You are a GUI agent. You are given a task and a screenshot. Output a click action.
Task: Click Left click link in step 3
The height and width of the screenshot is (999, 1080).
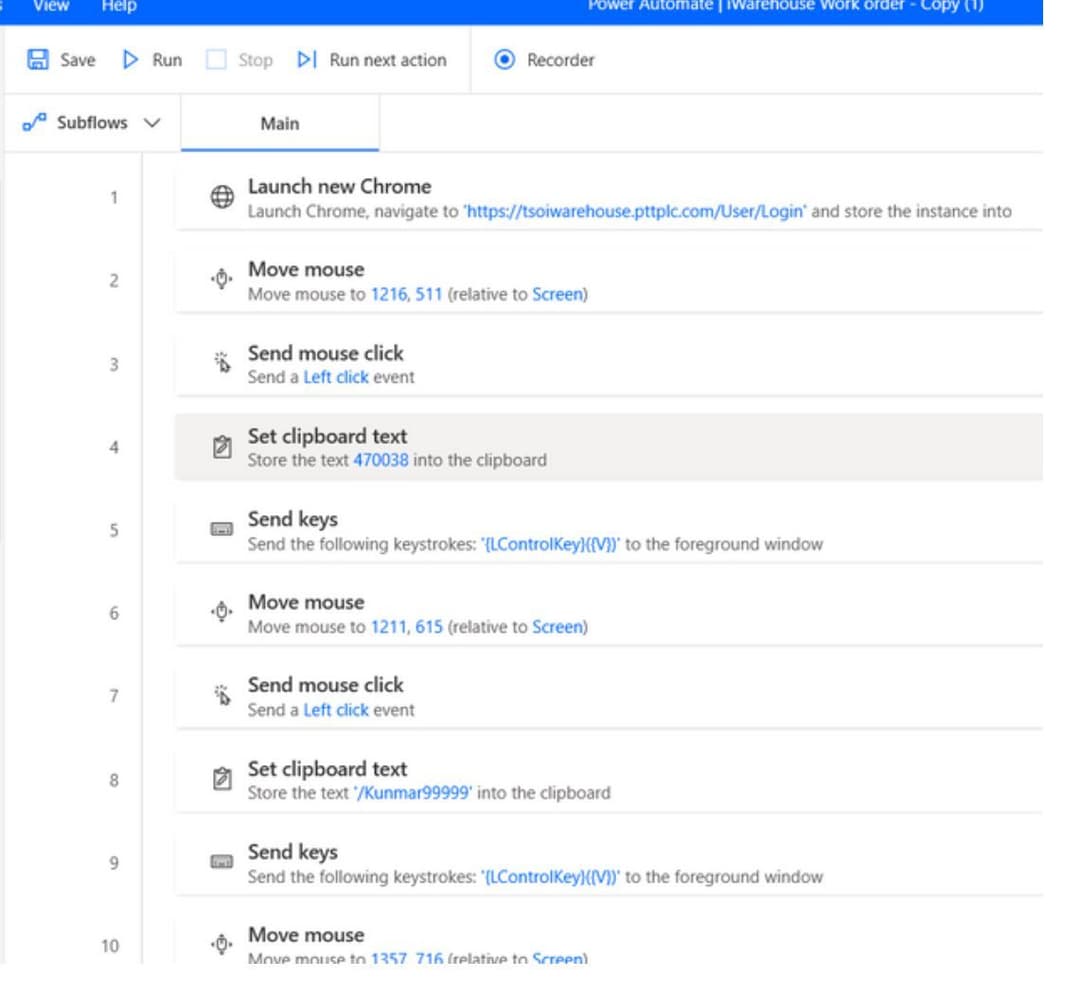tap(336, 377)
